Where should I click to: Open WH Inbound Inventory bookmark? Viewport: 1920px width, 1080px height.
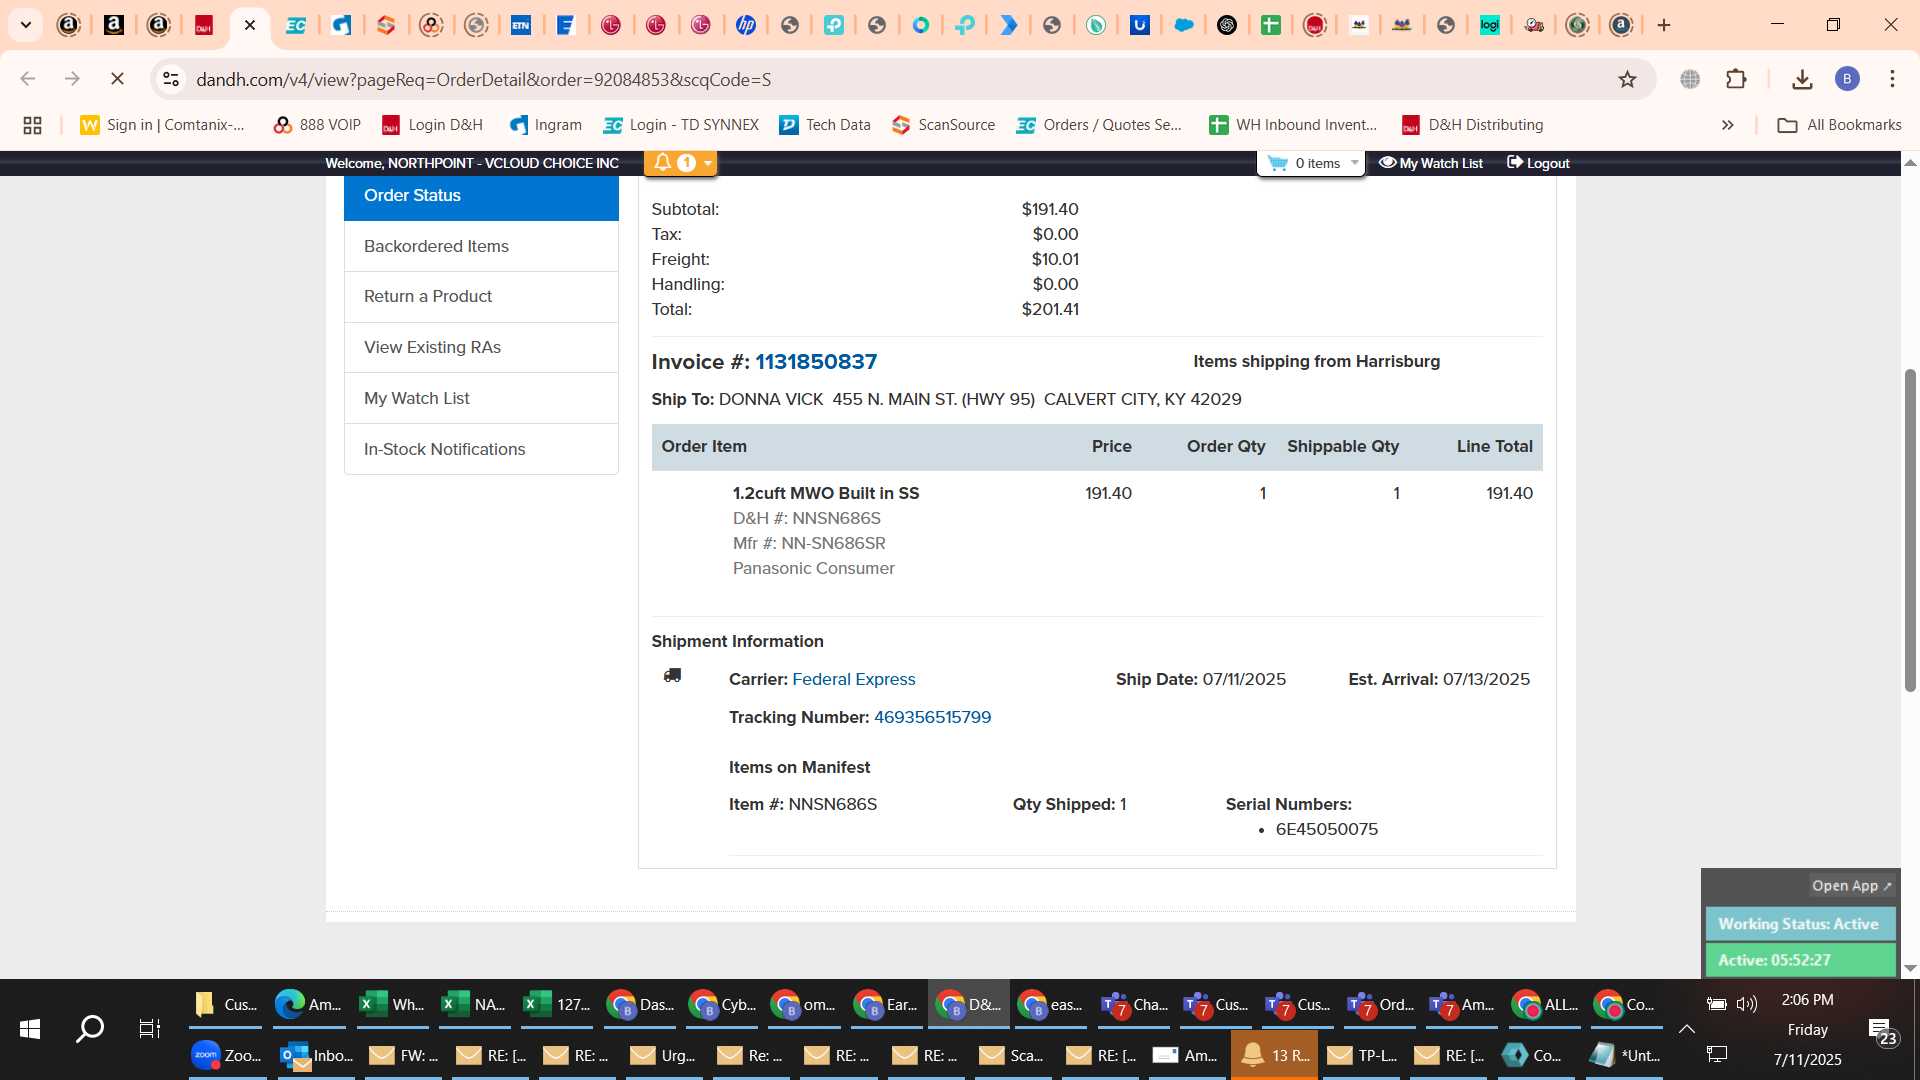click(x=1293, y=125)
